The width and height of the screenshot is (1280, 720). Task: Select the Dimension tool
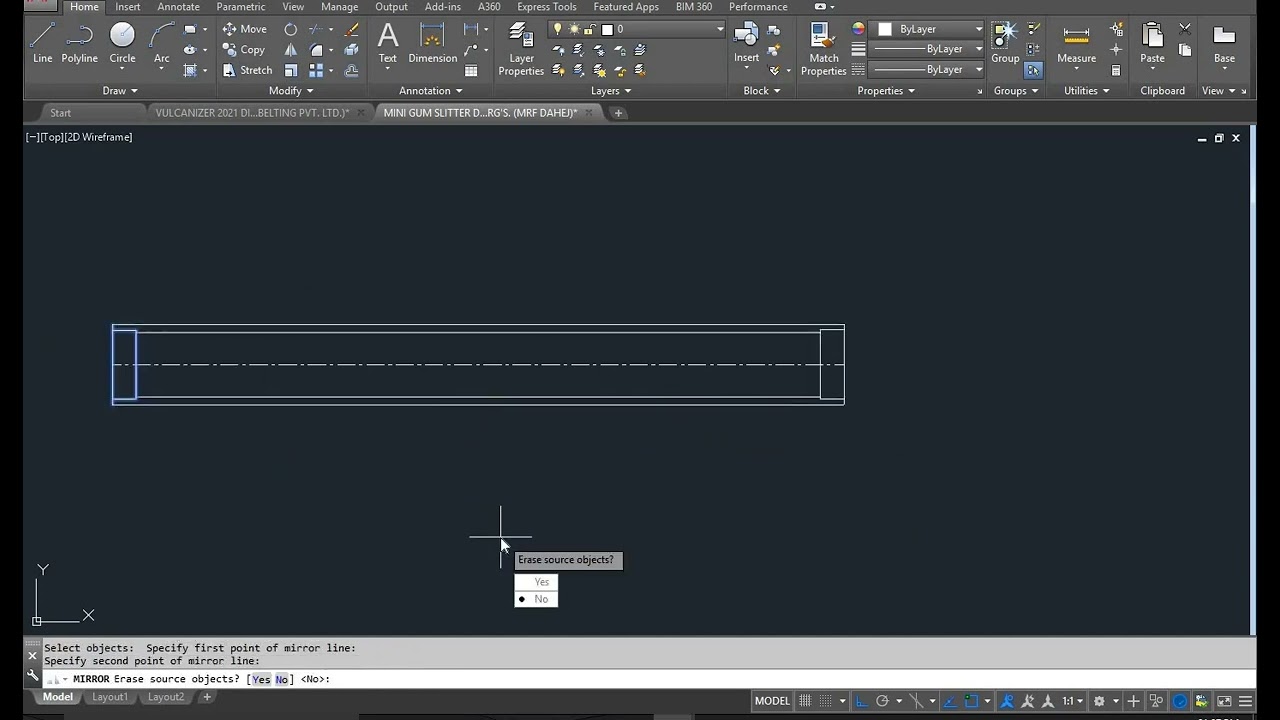pos(432,44)
